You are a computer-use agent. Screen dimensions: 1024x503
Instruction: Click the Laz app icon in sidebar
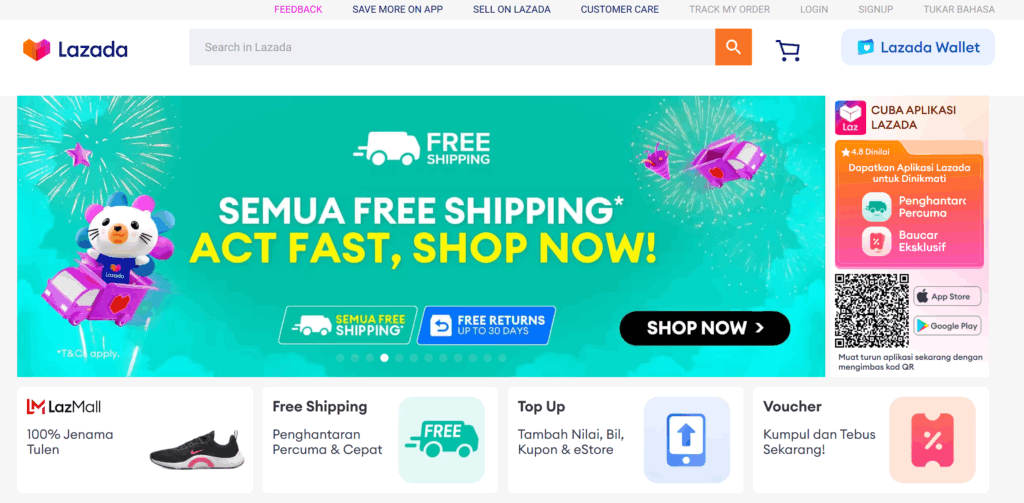click(x=850, y=118)
